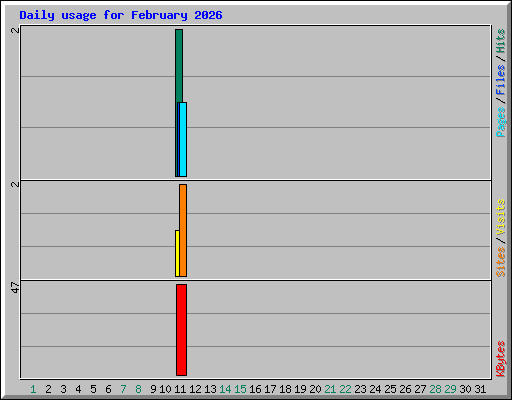The width and height of the screenshot is (512, 400).
Task: Click day 5 on the date axis
Action: click(93, 389)
